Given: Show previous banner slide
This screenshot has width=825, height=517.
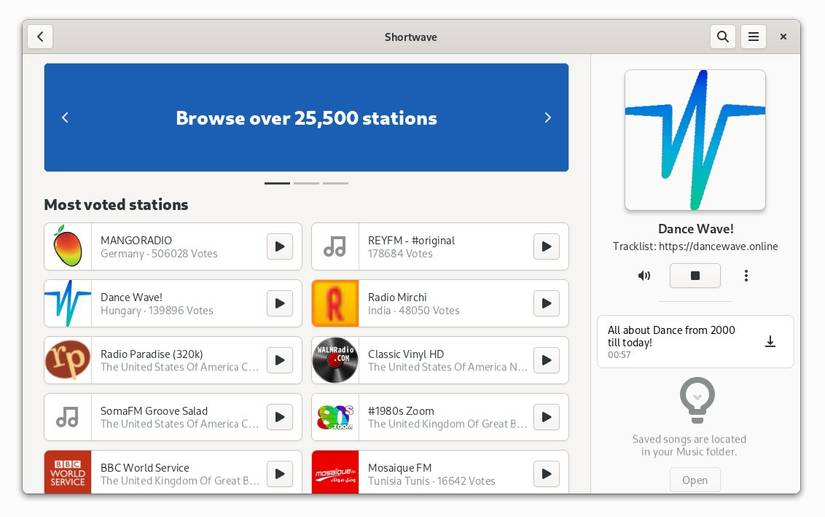Looking at the screenshot, I should pos(65,117).
